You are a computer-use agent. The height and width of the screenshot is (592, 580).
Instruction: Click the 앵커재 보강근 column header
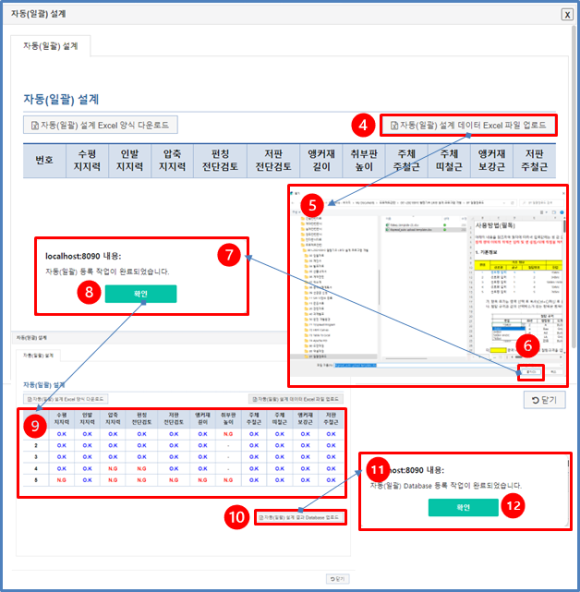[491, 160]
